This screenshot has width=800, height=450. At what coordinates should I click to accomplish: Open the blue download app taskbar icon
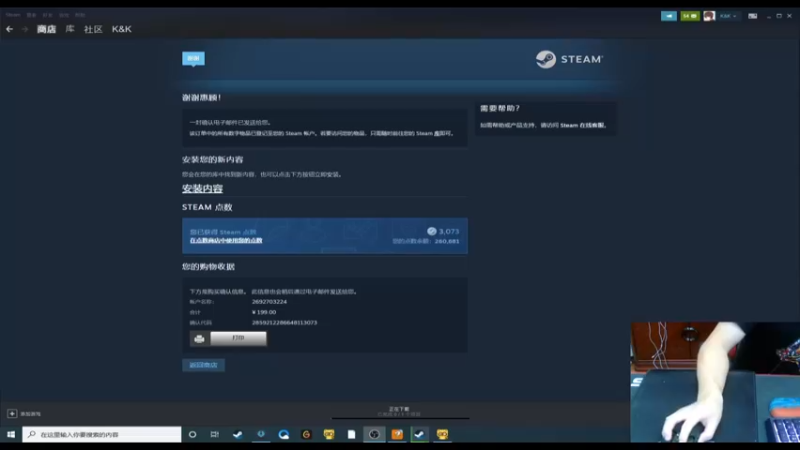click(261, 434)
